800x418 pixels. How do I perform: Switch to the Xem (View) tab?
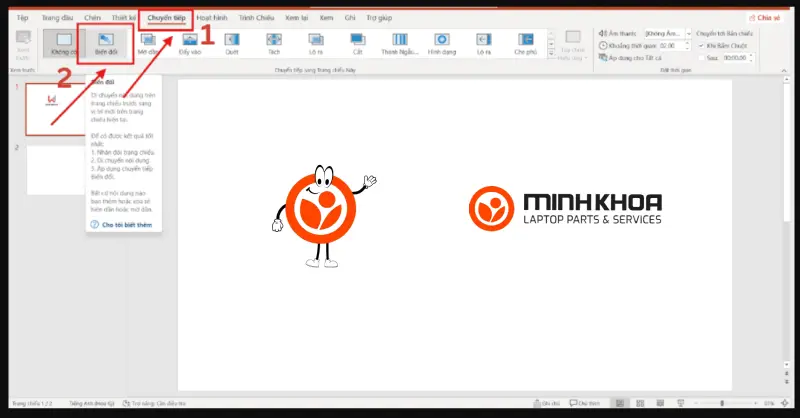point(327,18)
